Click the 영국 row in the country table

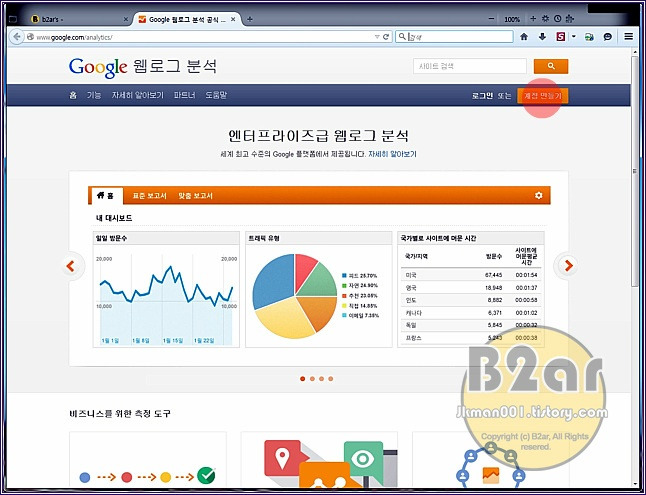point(470,288)
